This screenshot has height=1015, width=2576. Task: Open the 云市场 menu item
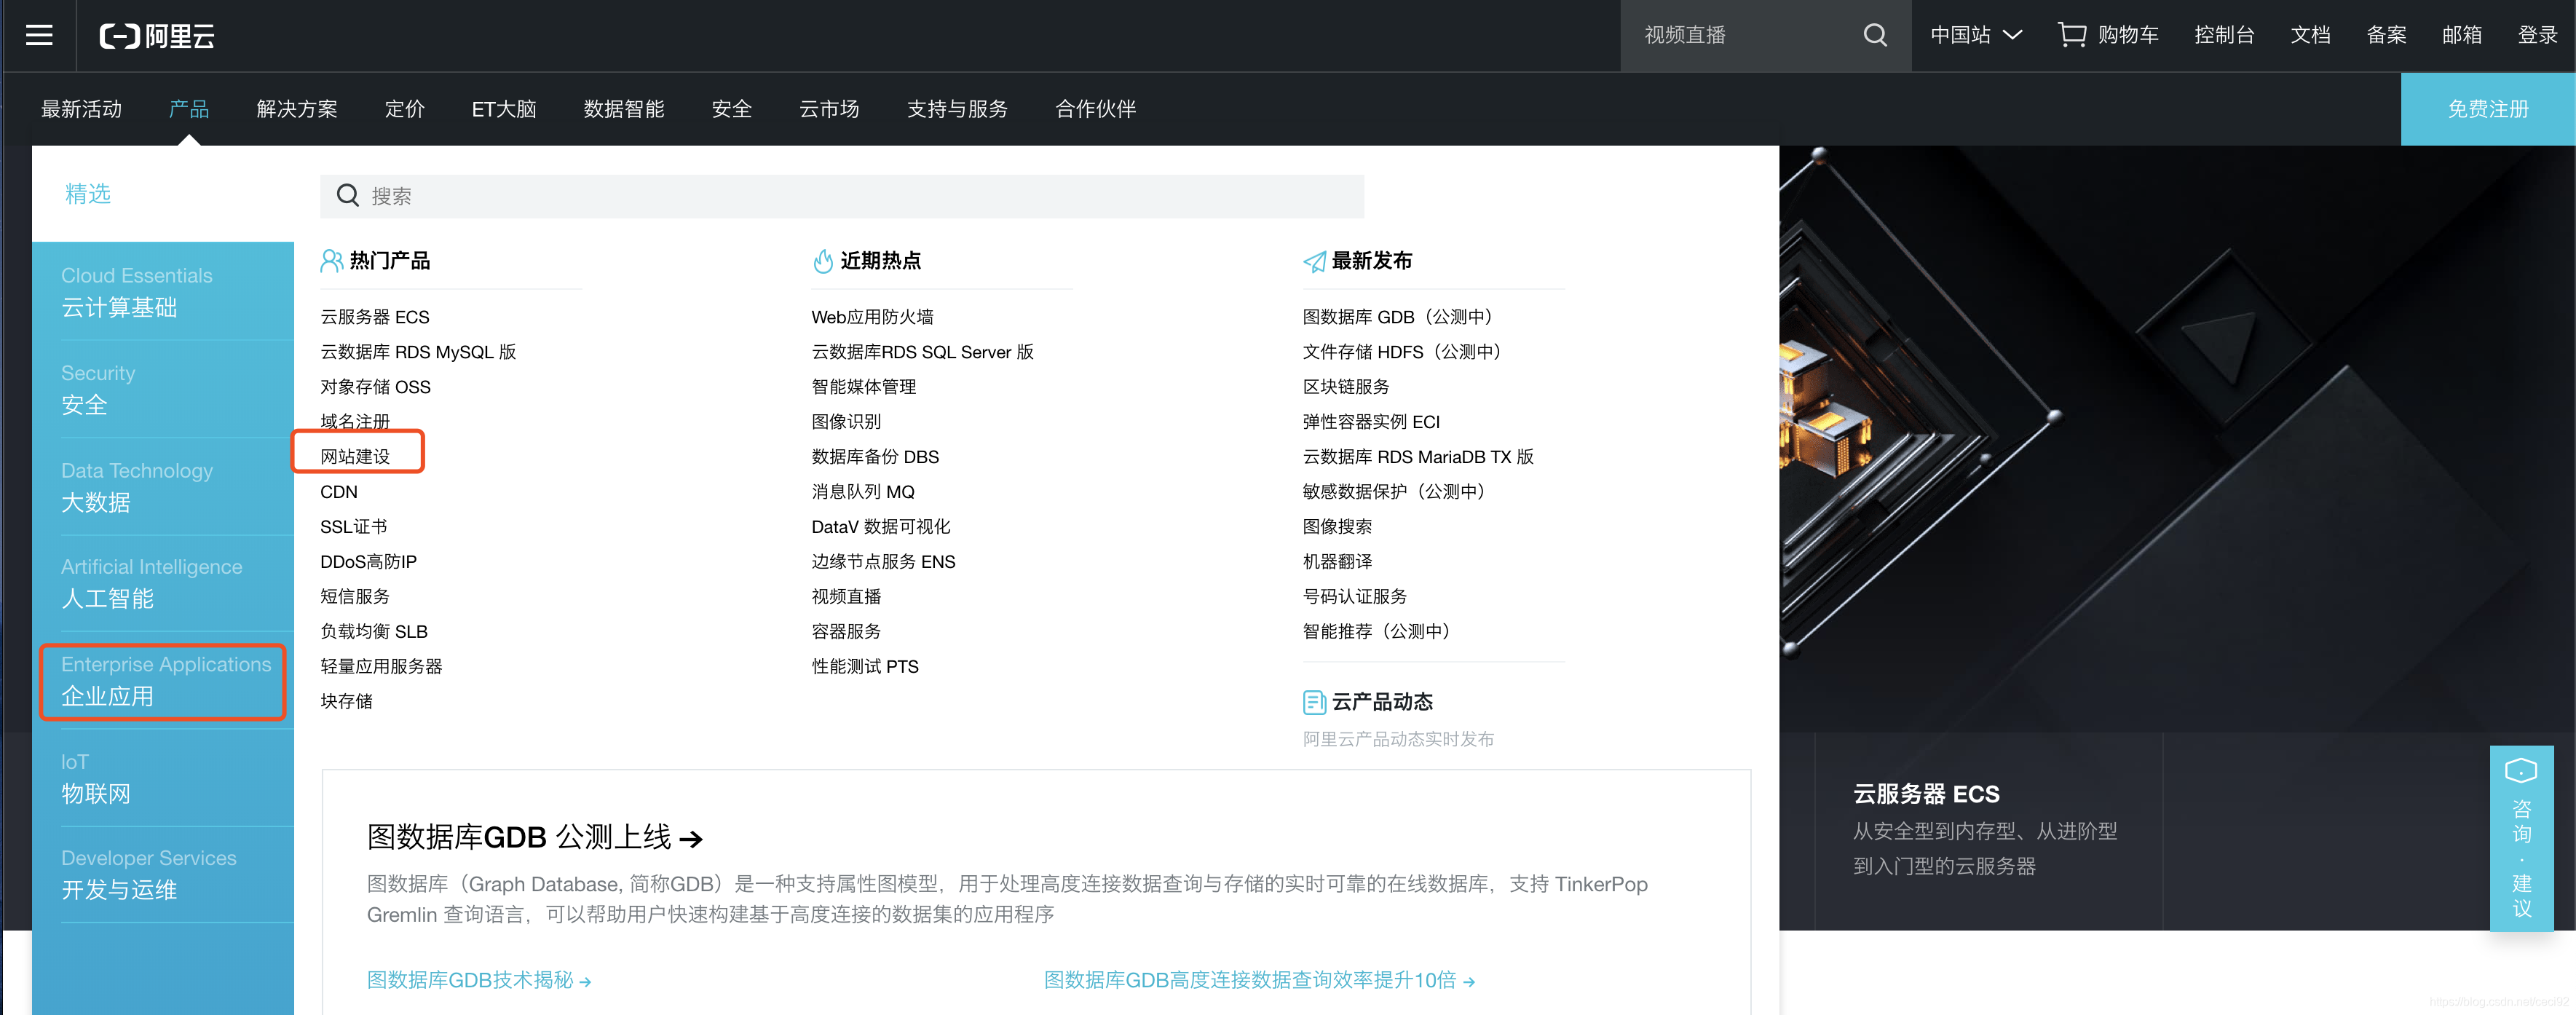pos(829,109)
